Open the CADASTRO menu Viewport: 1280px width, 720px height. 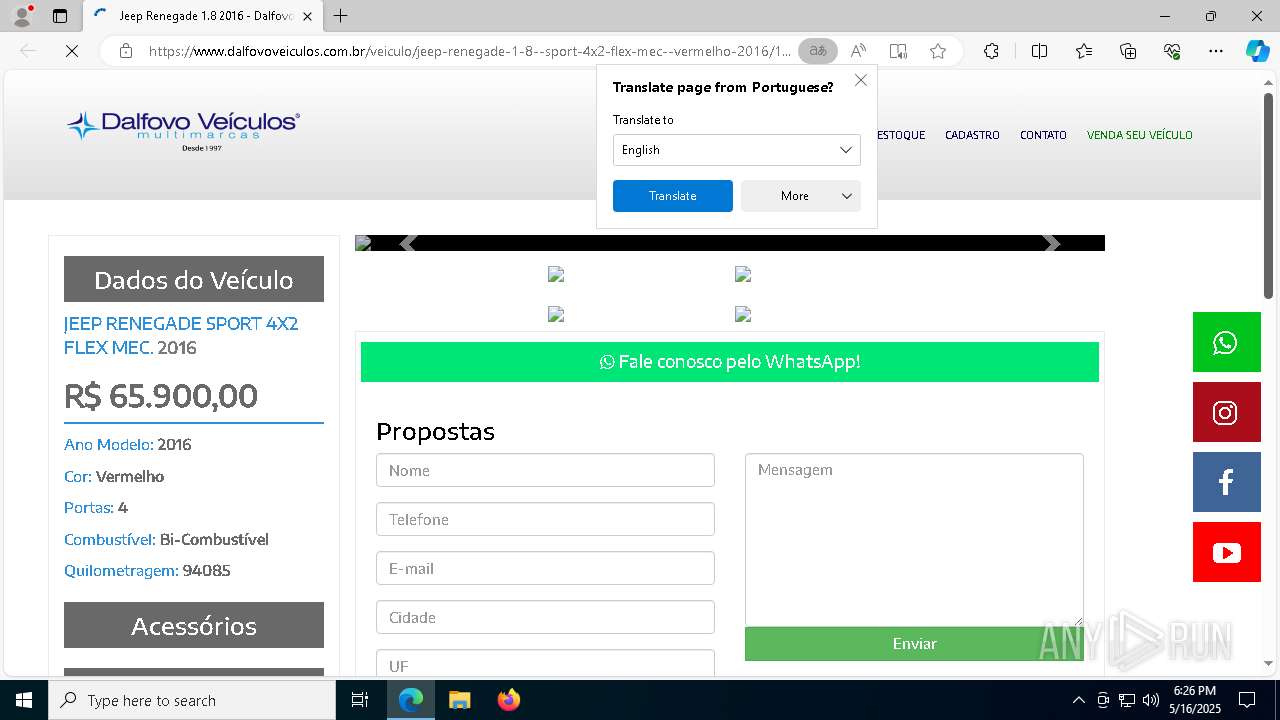pyautogui.click(x=972, y=135)
